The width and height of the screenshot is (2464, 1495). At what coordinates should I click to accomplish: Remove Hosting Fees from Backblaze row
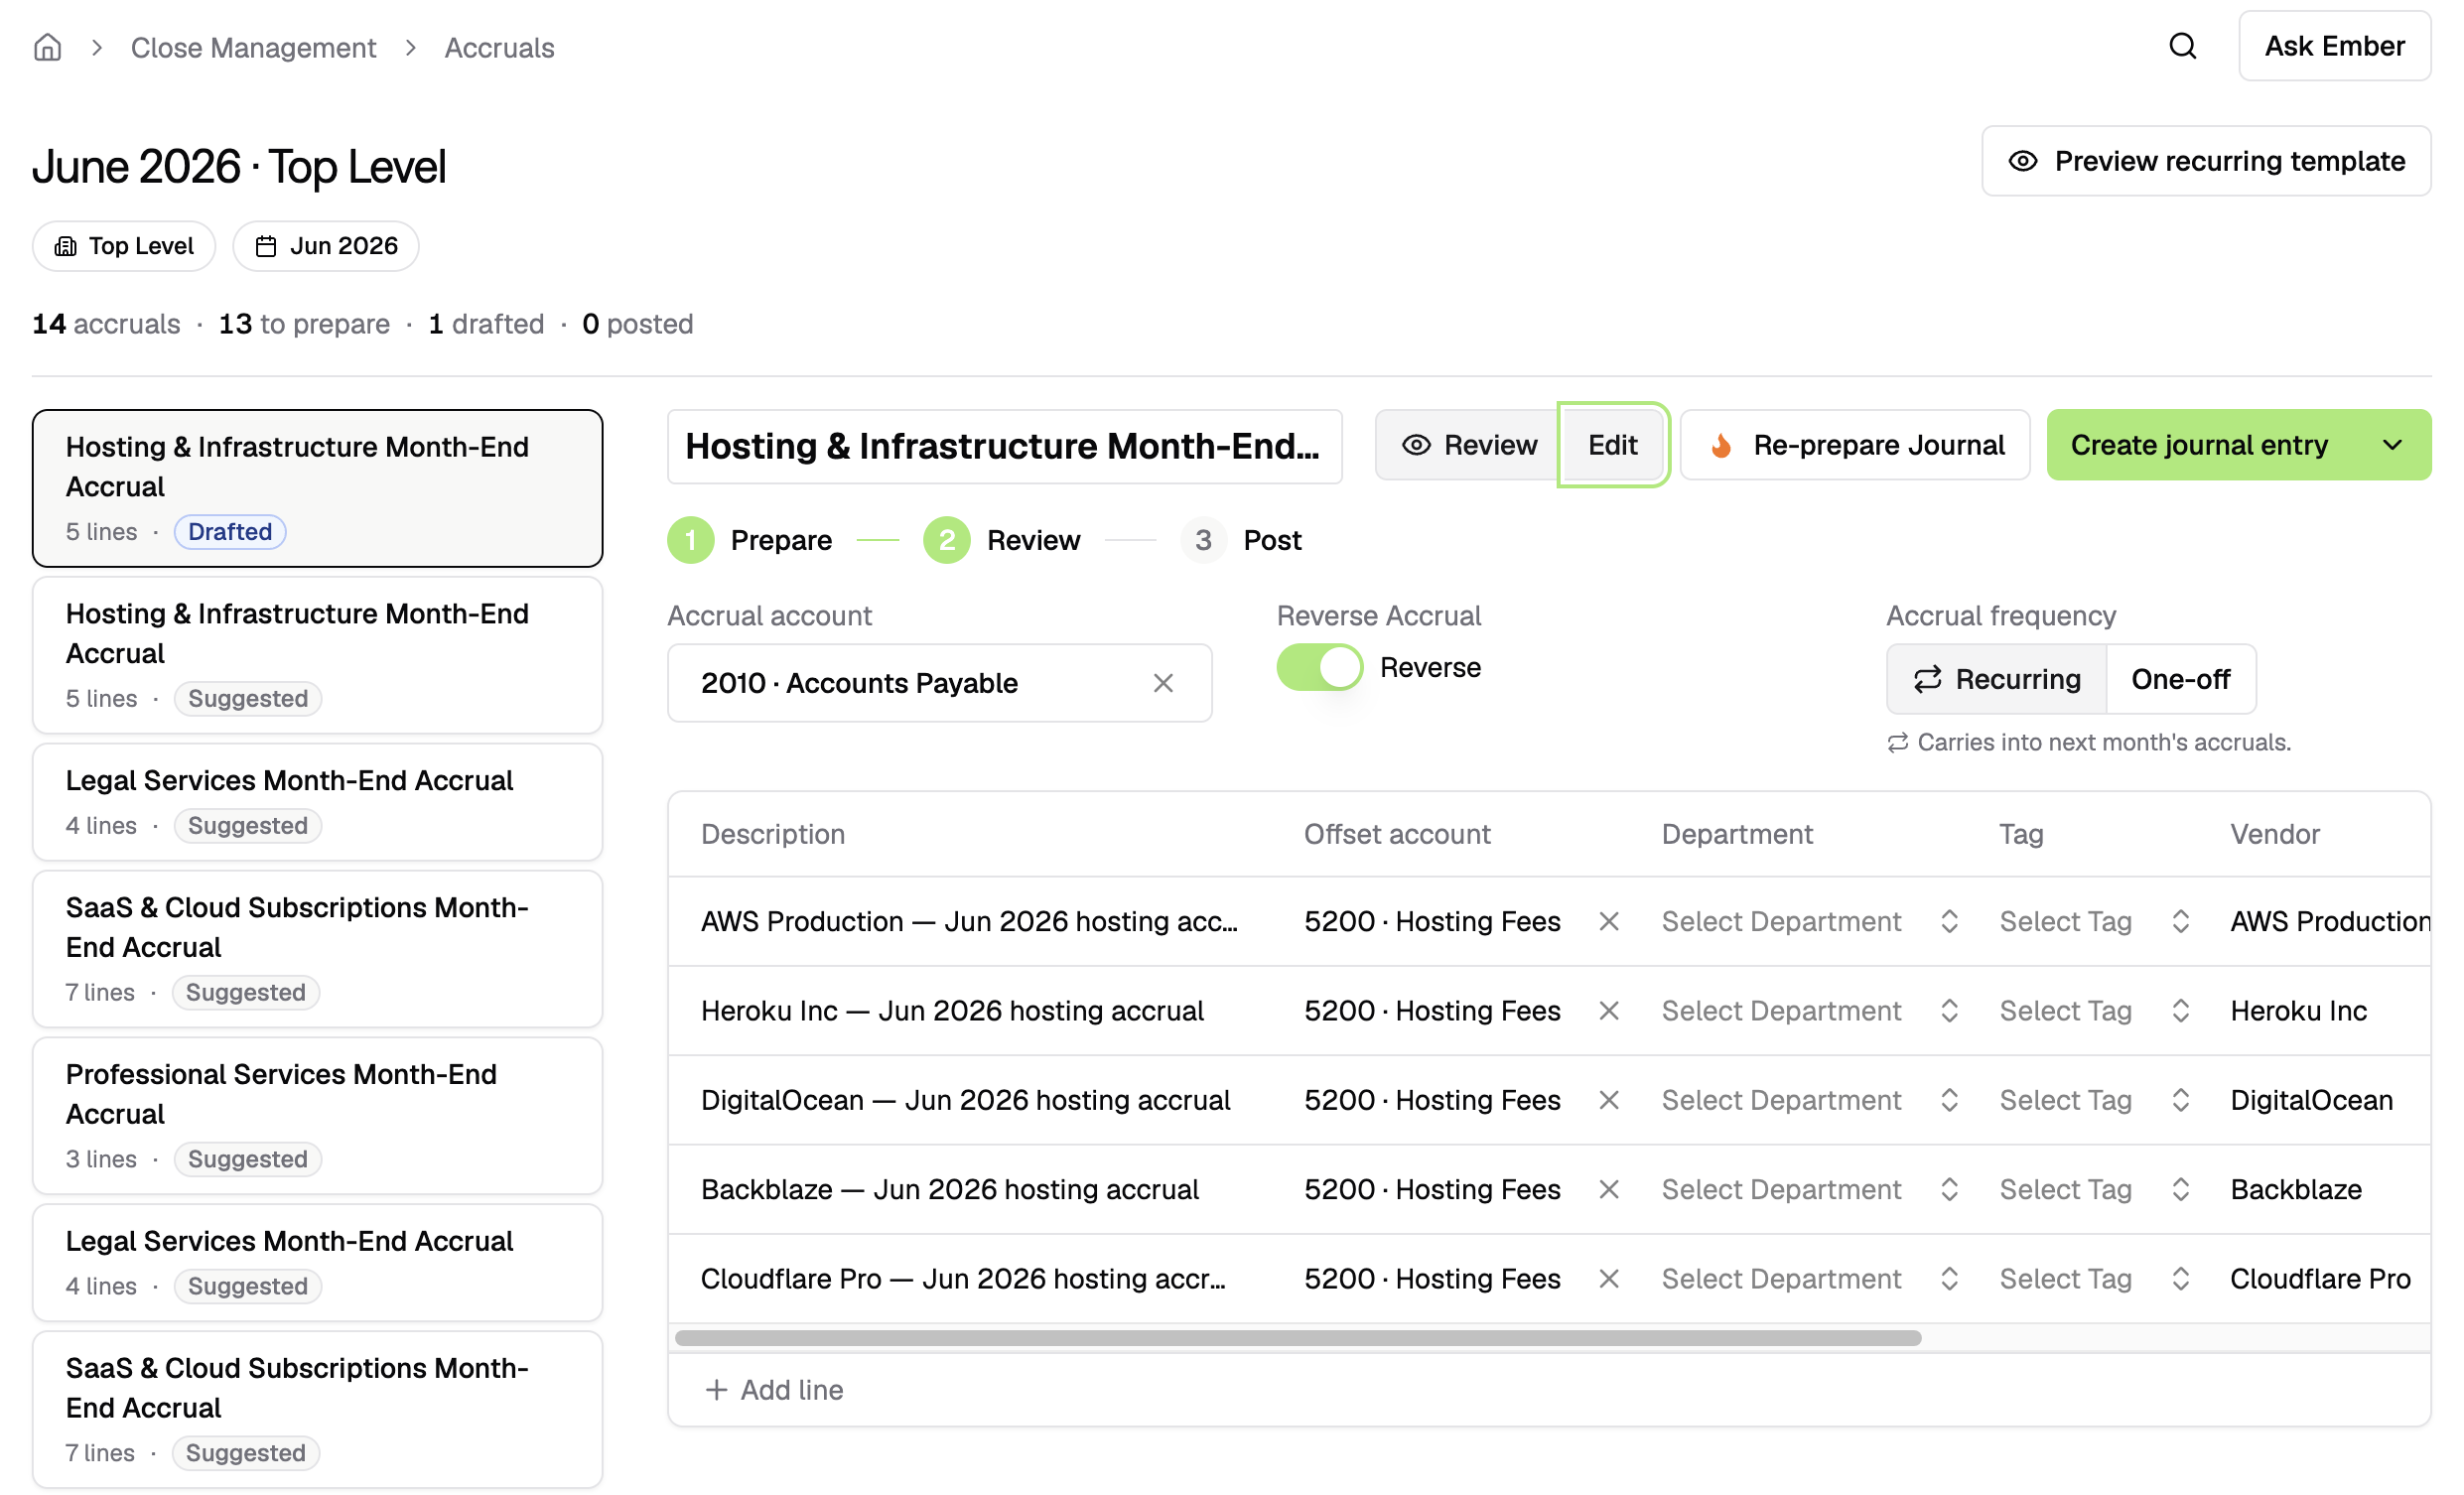1609,1190
